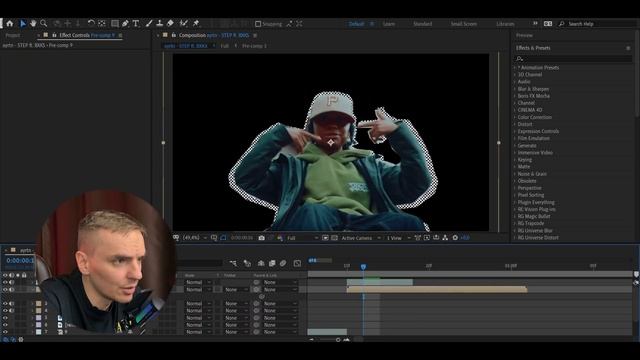Select the Selection arrow tool
The width and height of the screenshot is (640, 360).
click(23, 24)
